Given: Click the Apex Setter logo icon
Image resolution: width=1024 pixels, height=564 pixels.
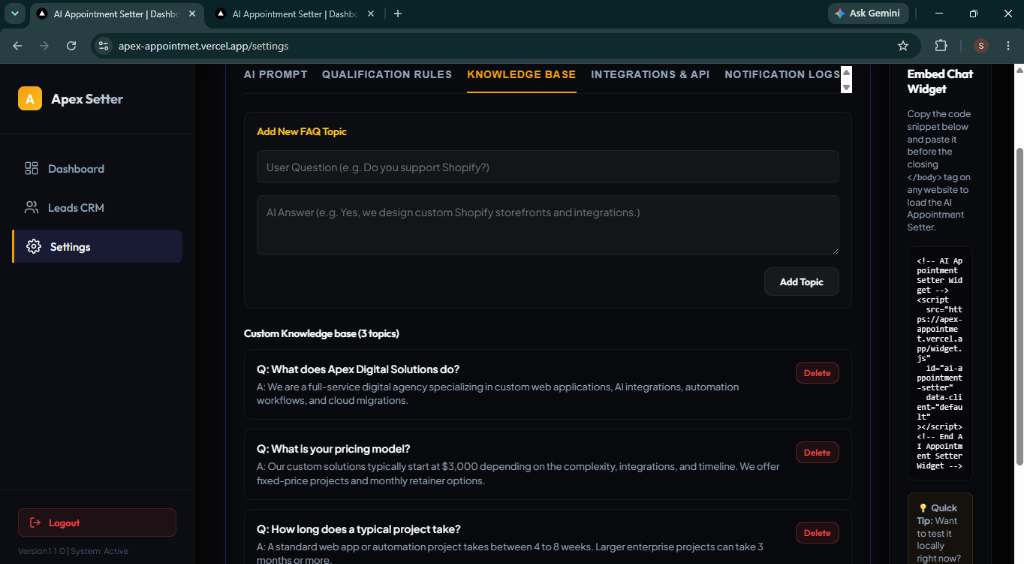Looking at the screenshot, I should tap(30, 99).
